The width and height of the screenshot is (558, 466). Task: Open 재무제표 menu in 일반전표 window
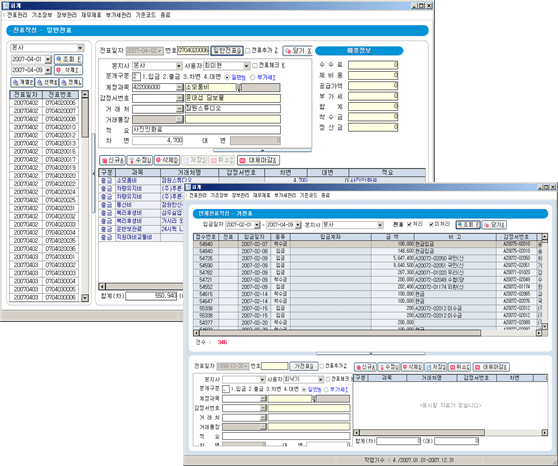tap(91, 15)
